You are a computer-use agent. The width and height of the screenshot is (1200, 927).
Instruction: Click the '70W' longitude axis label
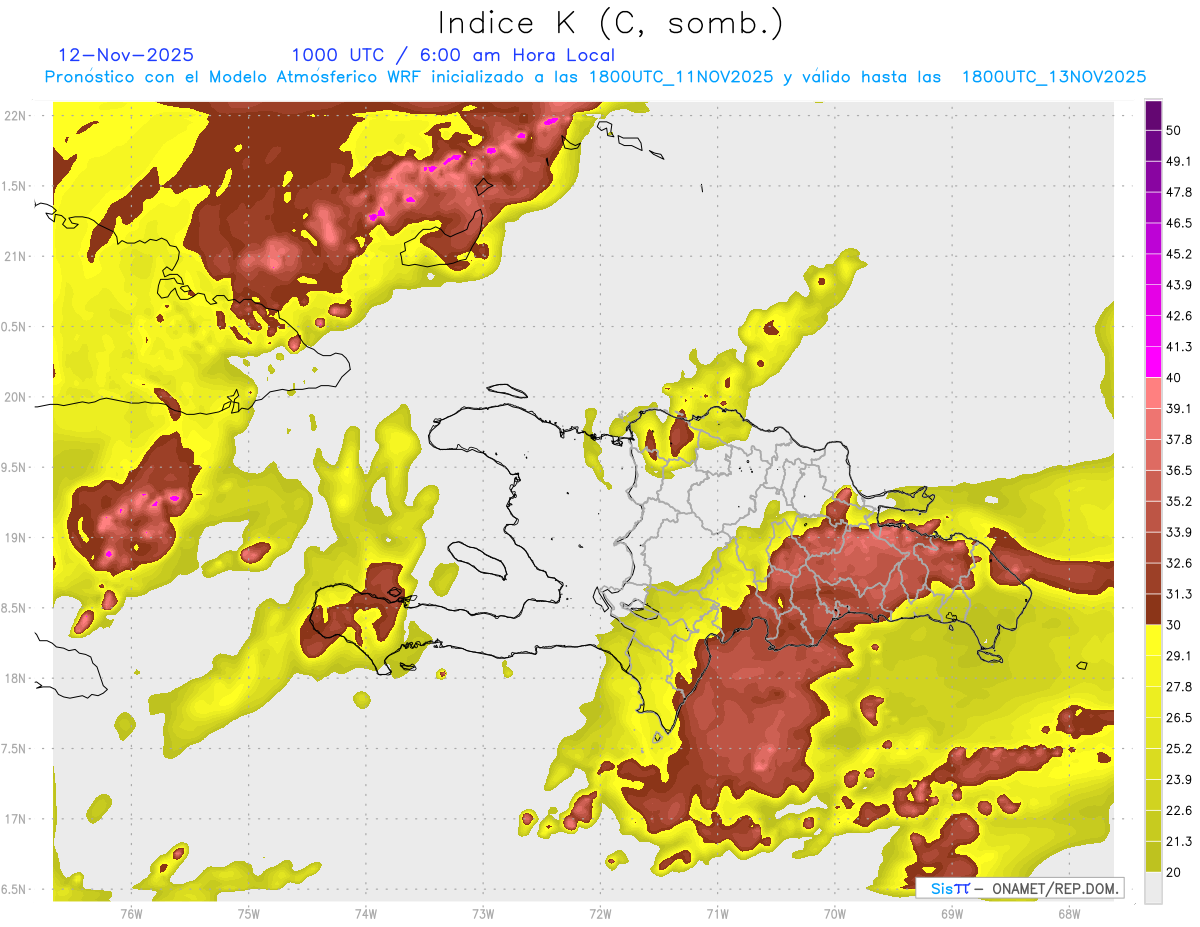click(x=835, y=914)
